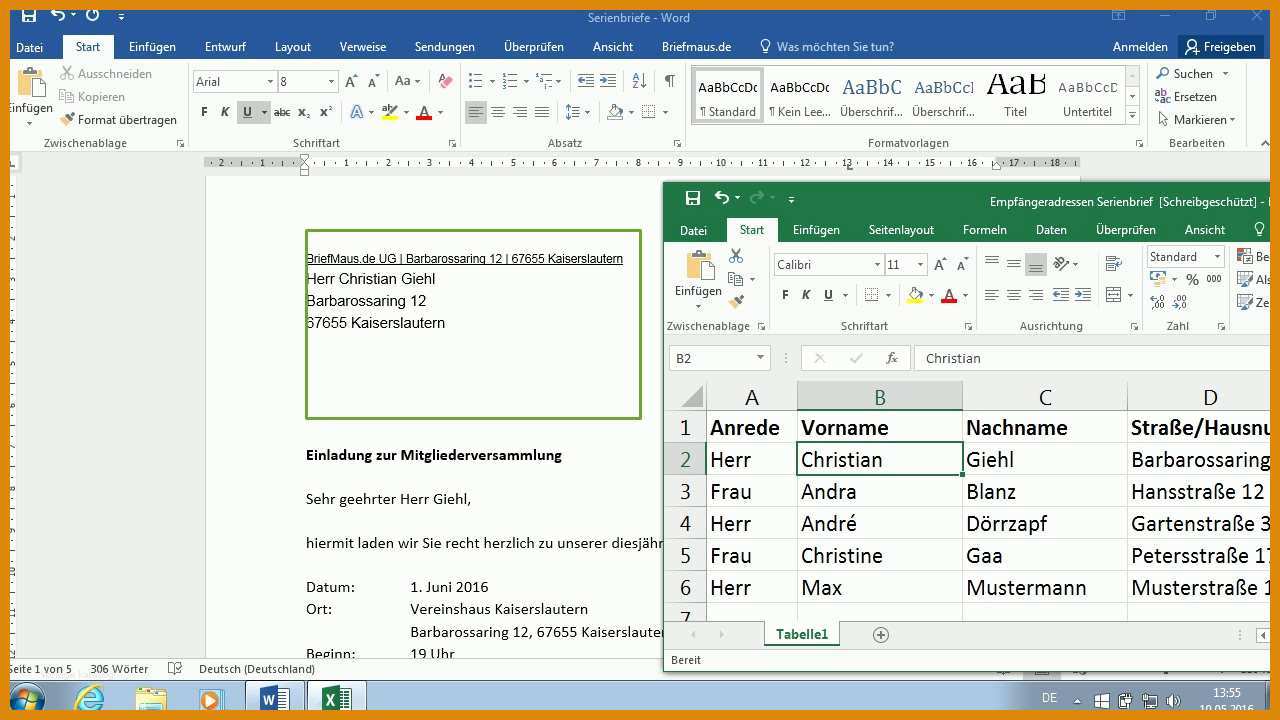
Task: Save the Excel workbook via quick access icon
Action: (692, 198)
